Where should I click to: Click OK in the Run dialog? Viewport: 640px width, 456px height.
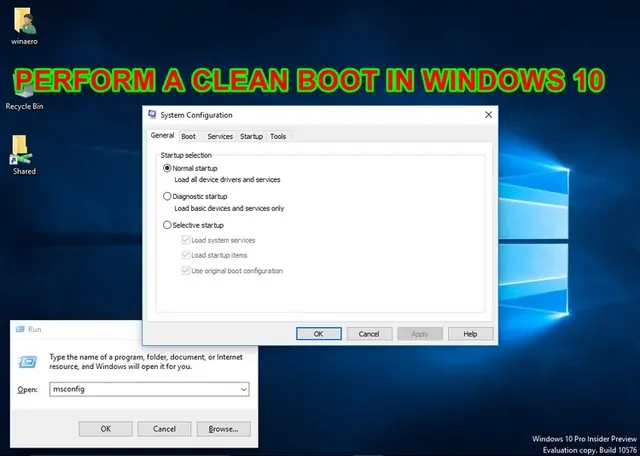click(x=106, y=429)
